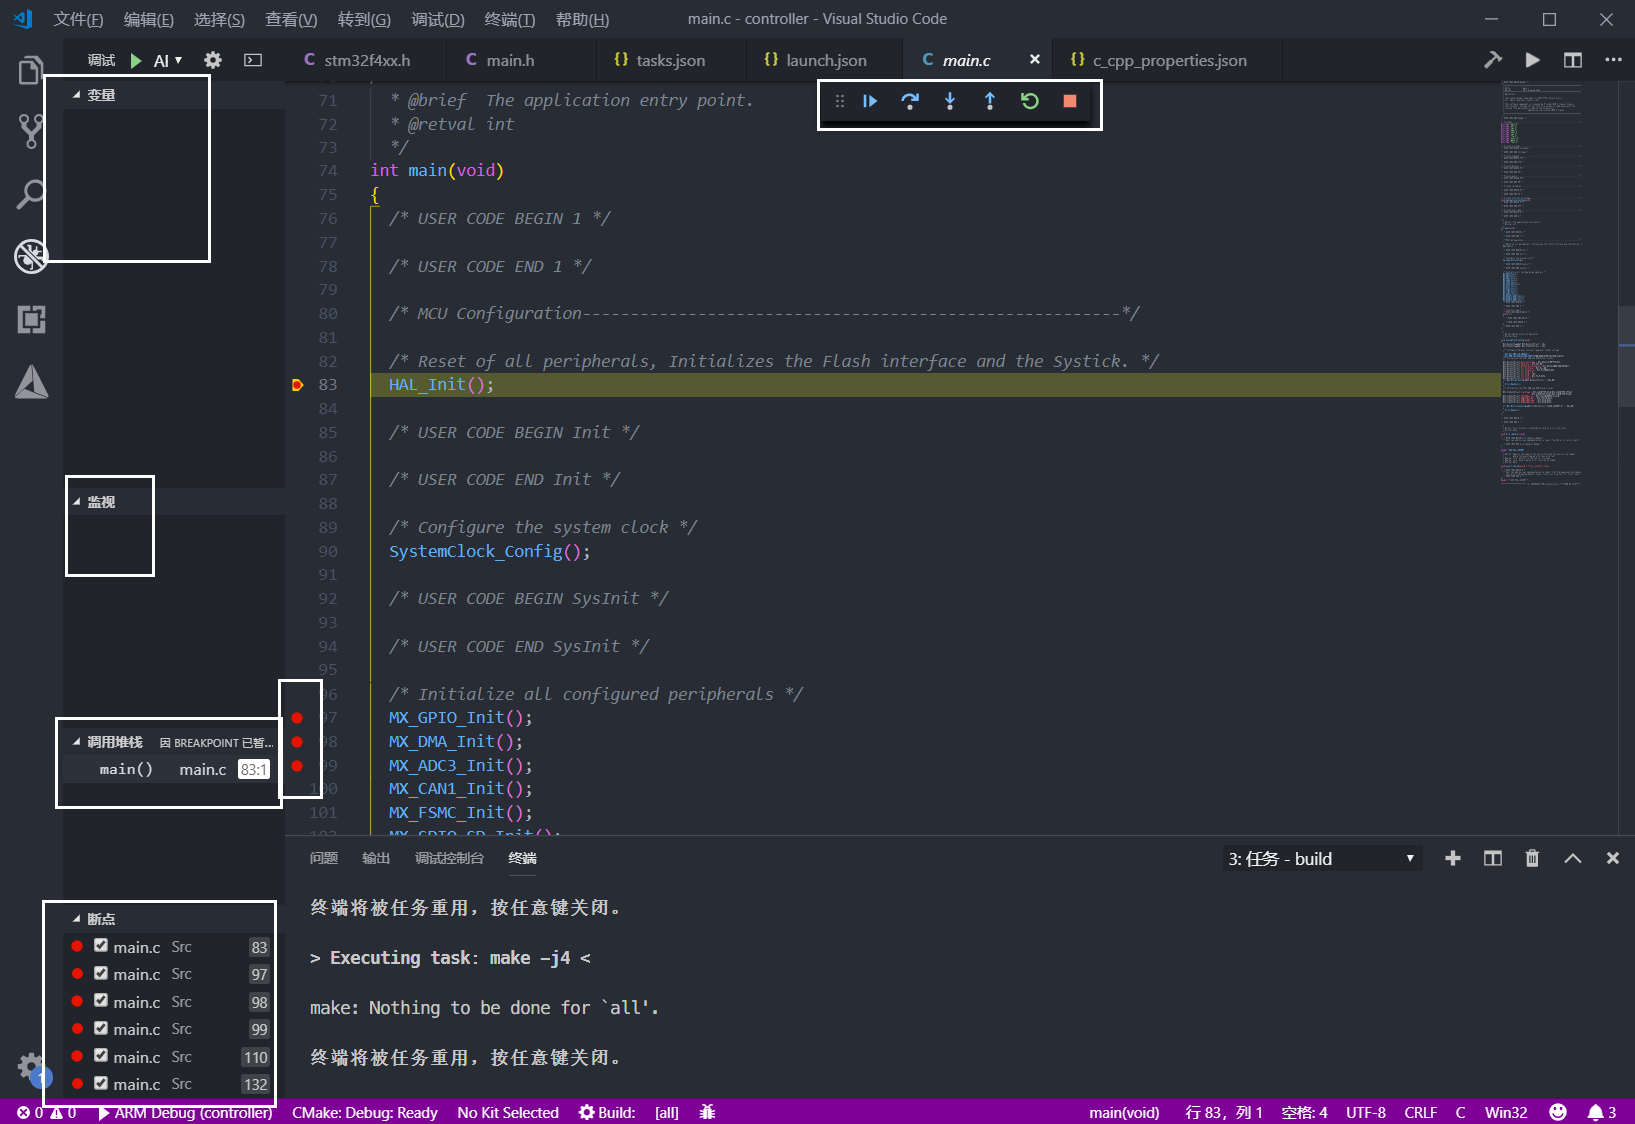Stop debugging with the red square icon
1635x1124 pixels.
1069,101
